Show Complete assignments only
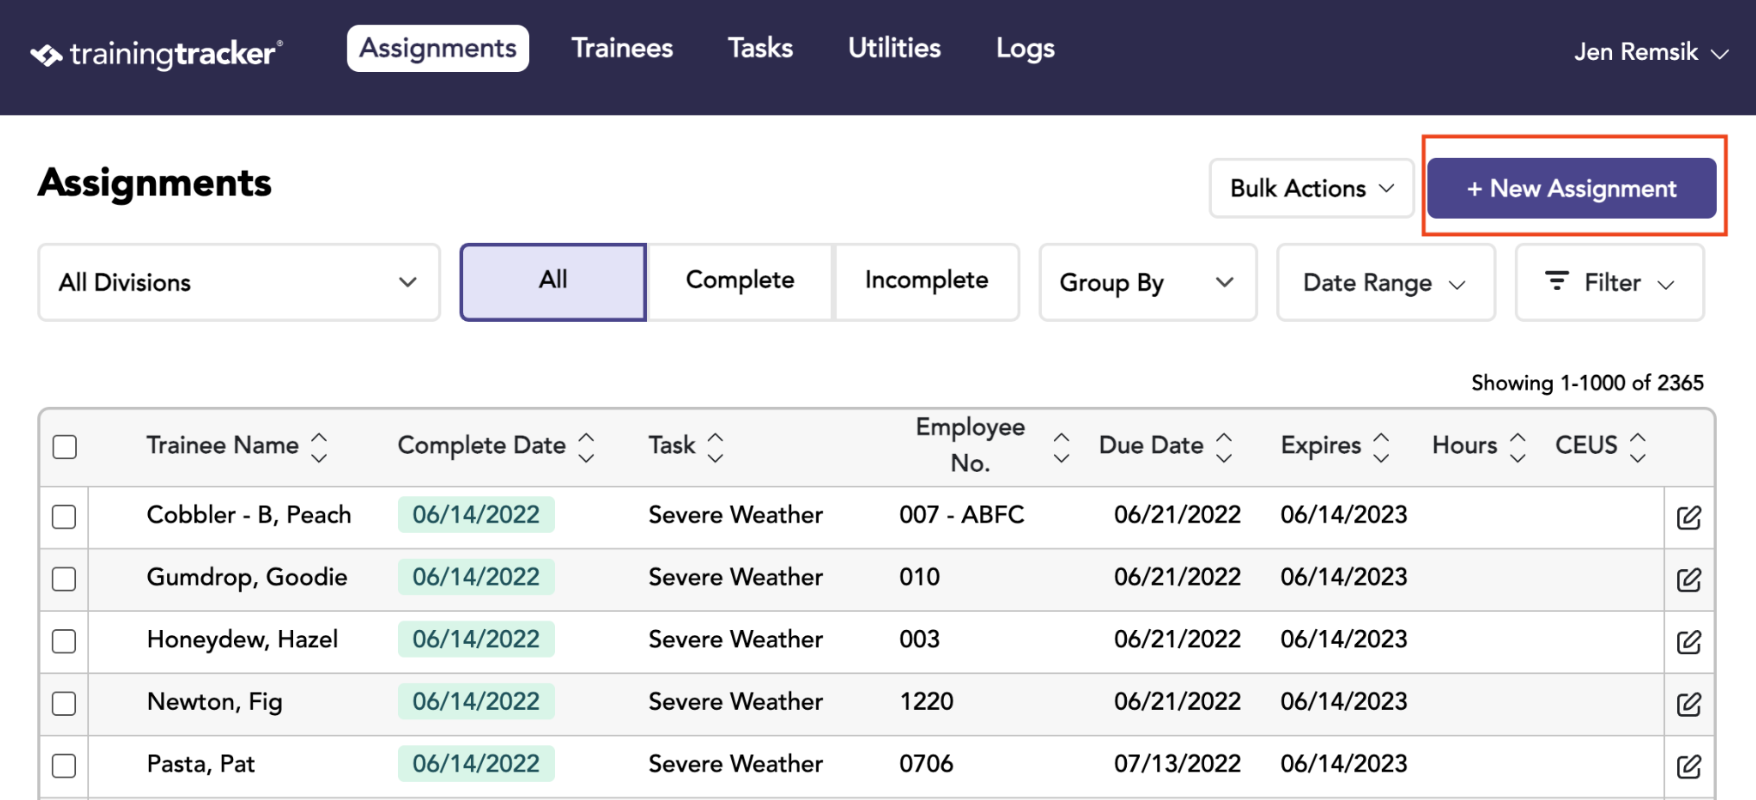 (740, 282)
